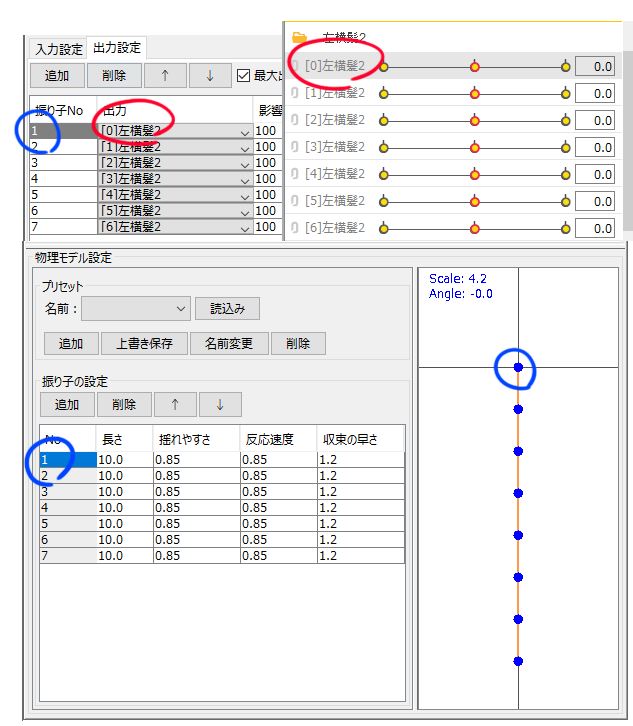Select pendulum row 1 in settings table

[x=68, y=460]
